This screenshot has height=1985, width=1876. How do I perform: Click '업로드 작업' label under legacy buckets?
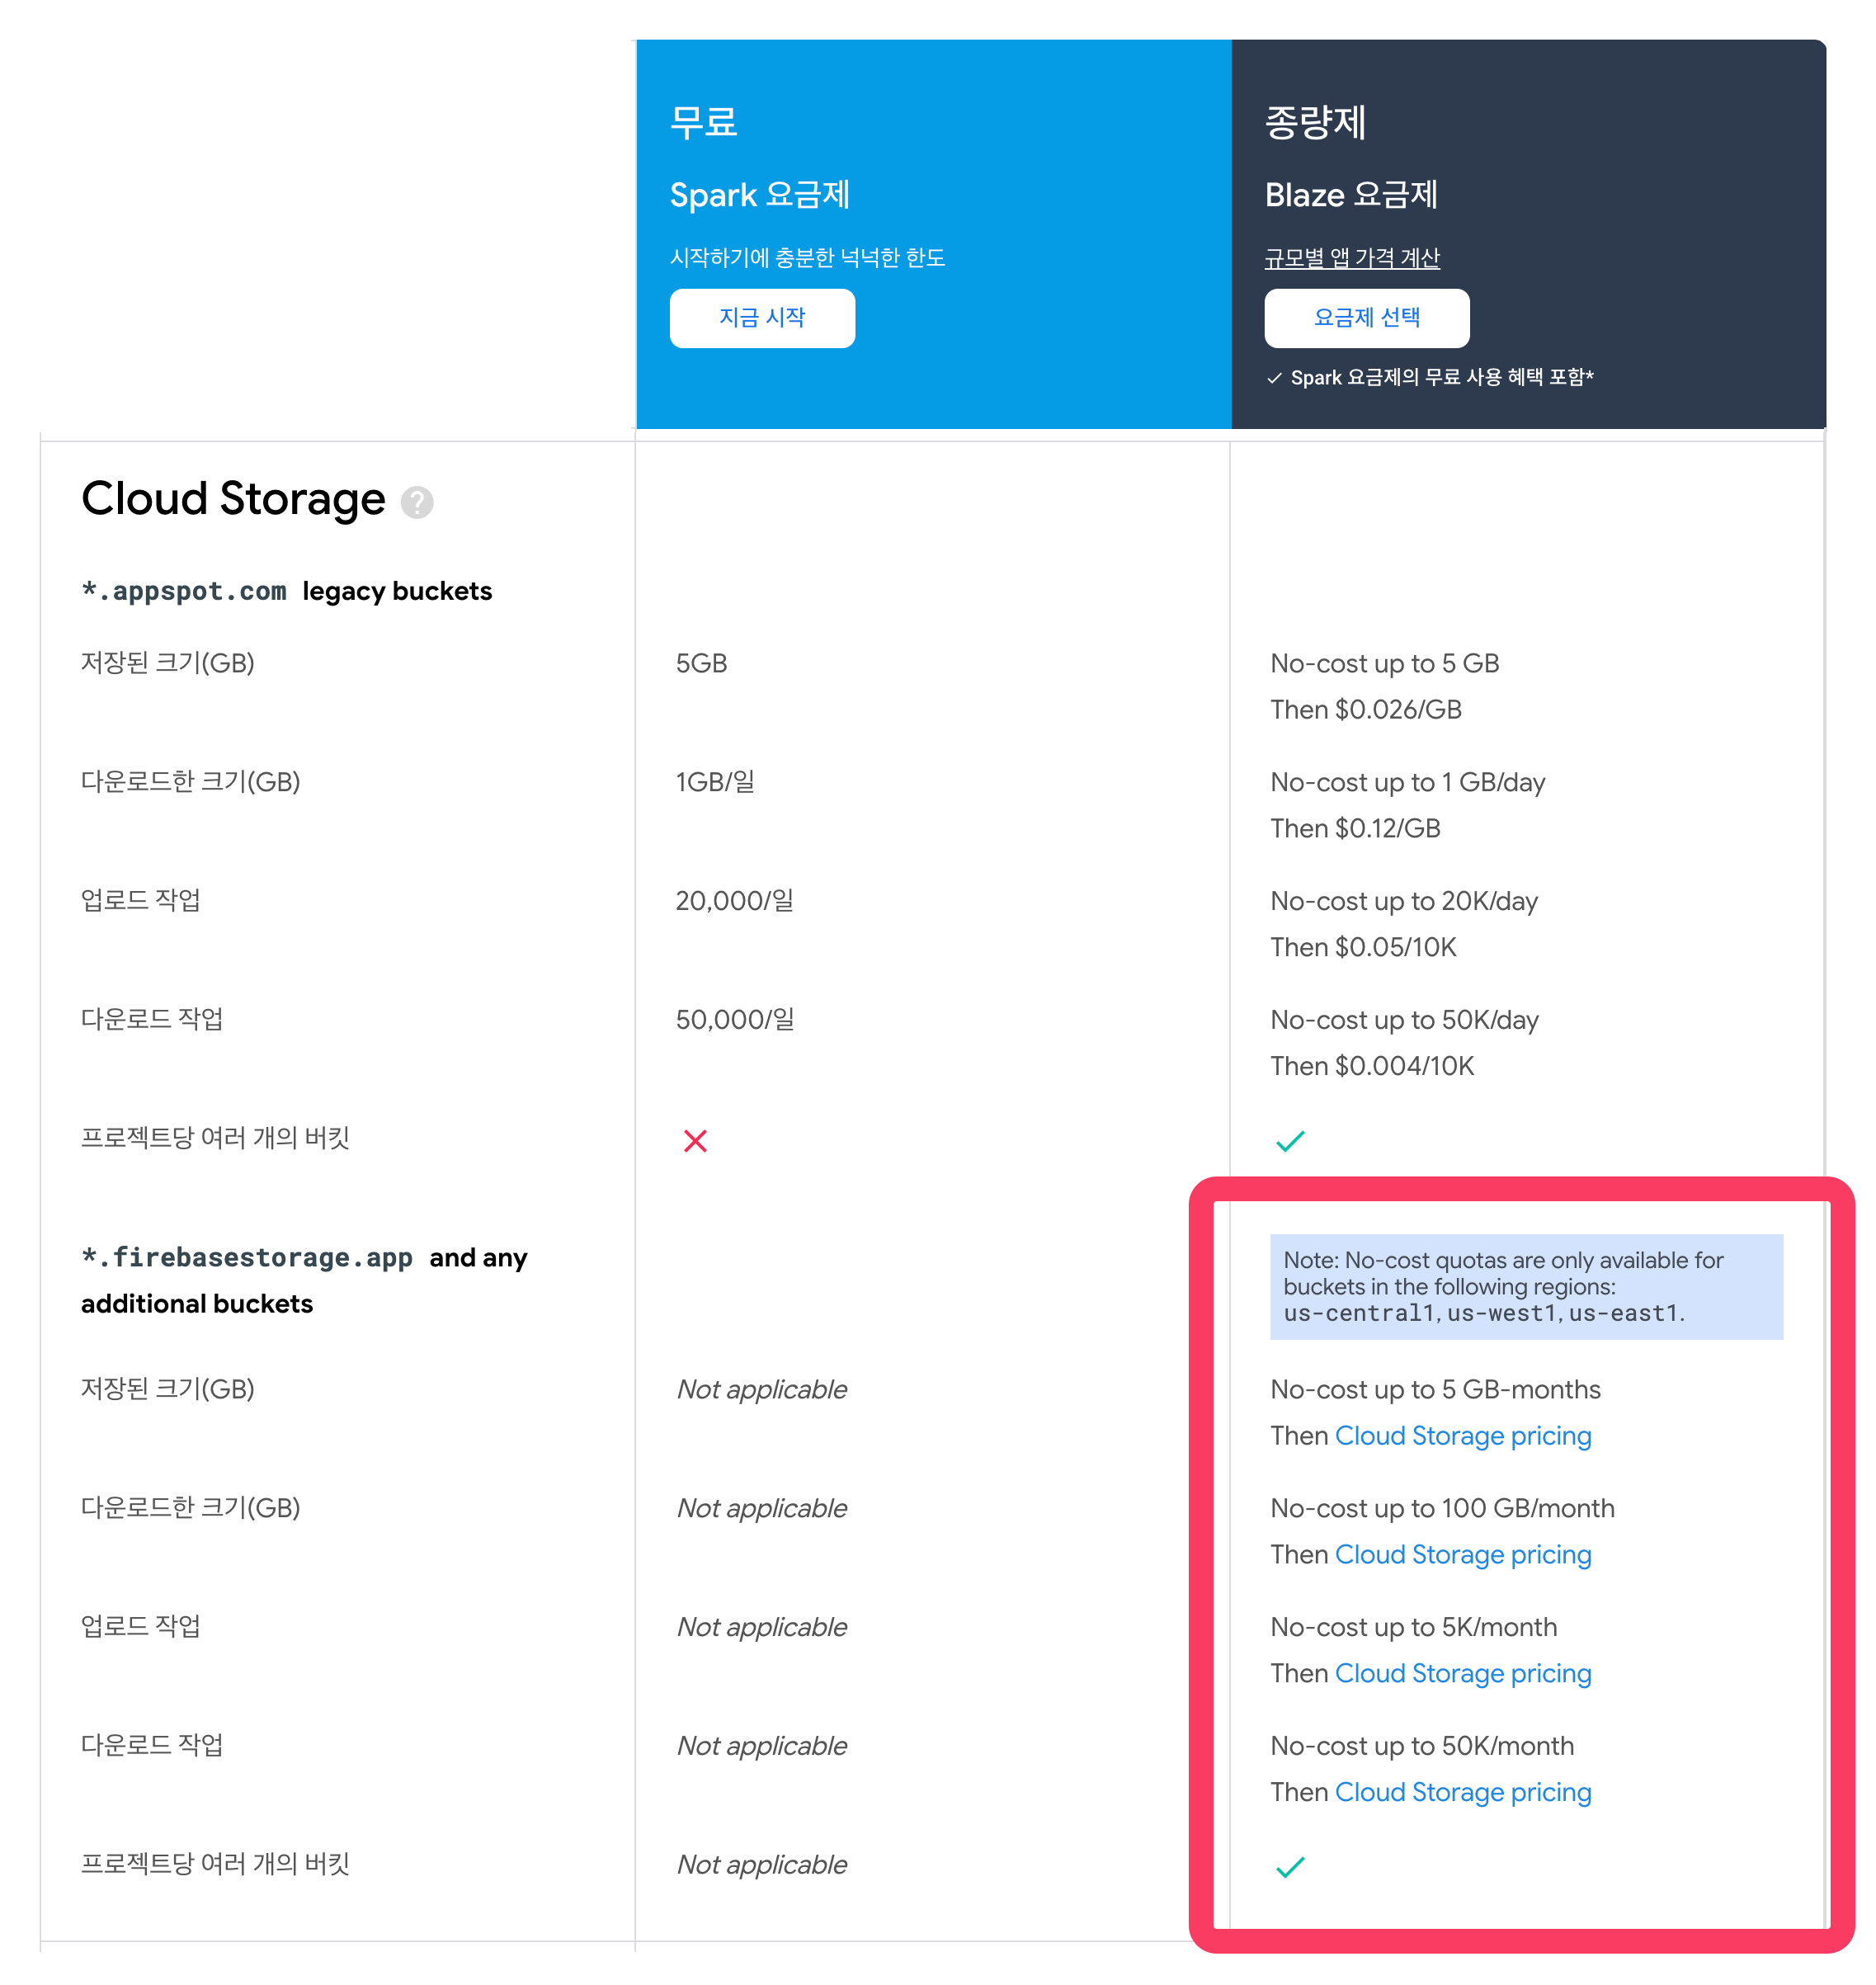[x=141, y=900]
